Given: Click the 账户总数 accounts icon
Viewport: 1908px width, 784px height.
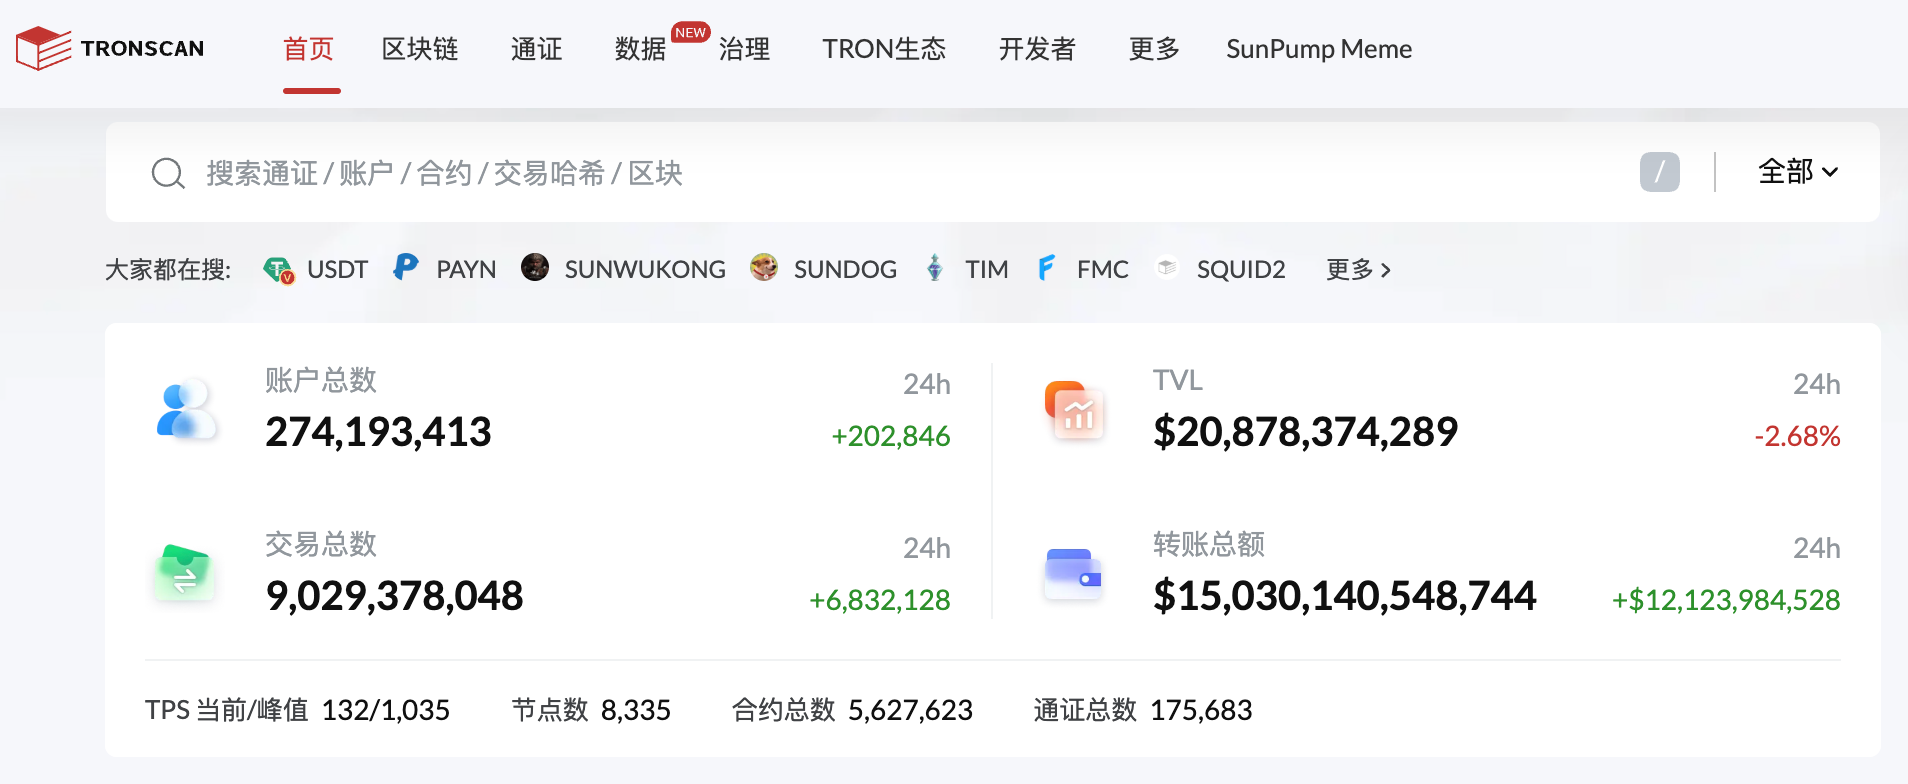Looking at the screenshot, I should tap(186, 410).
